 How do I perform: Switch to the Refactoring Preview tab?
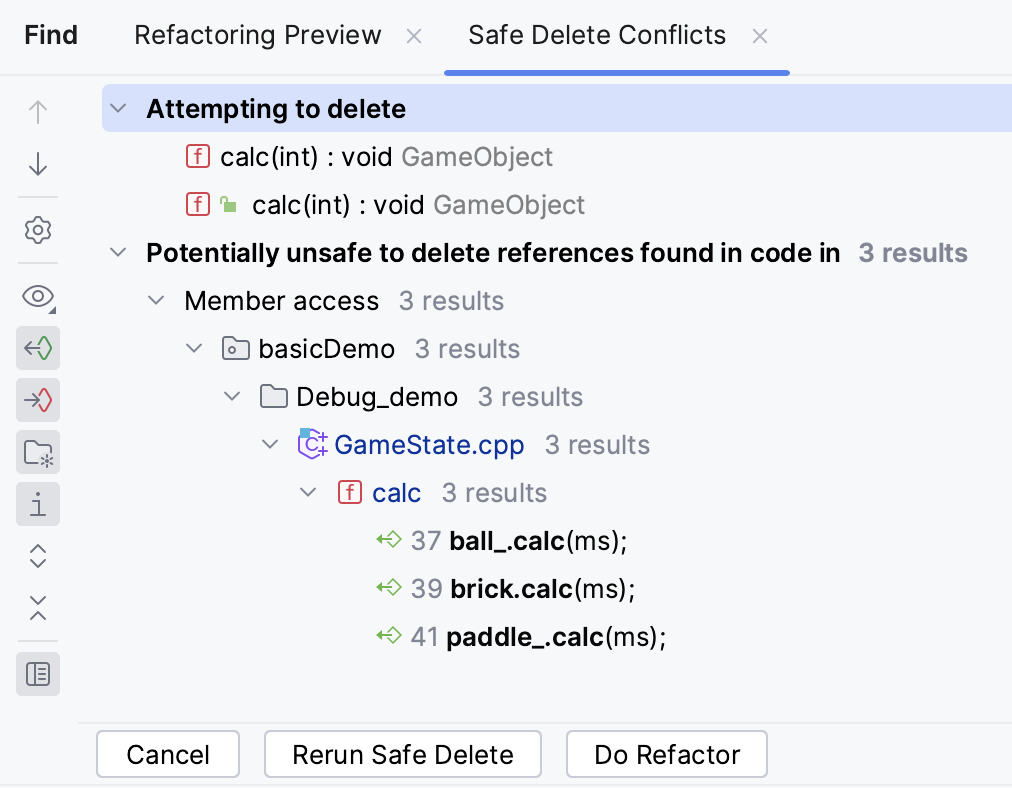click(257, 35)
